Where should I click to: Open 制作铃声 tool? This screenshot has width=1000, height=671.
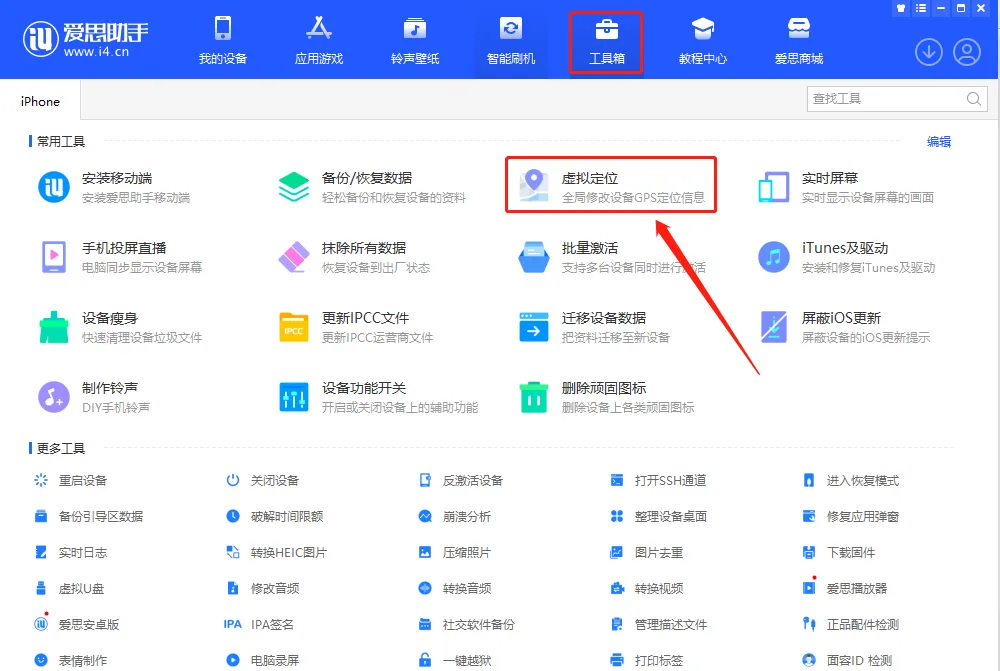94,397
